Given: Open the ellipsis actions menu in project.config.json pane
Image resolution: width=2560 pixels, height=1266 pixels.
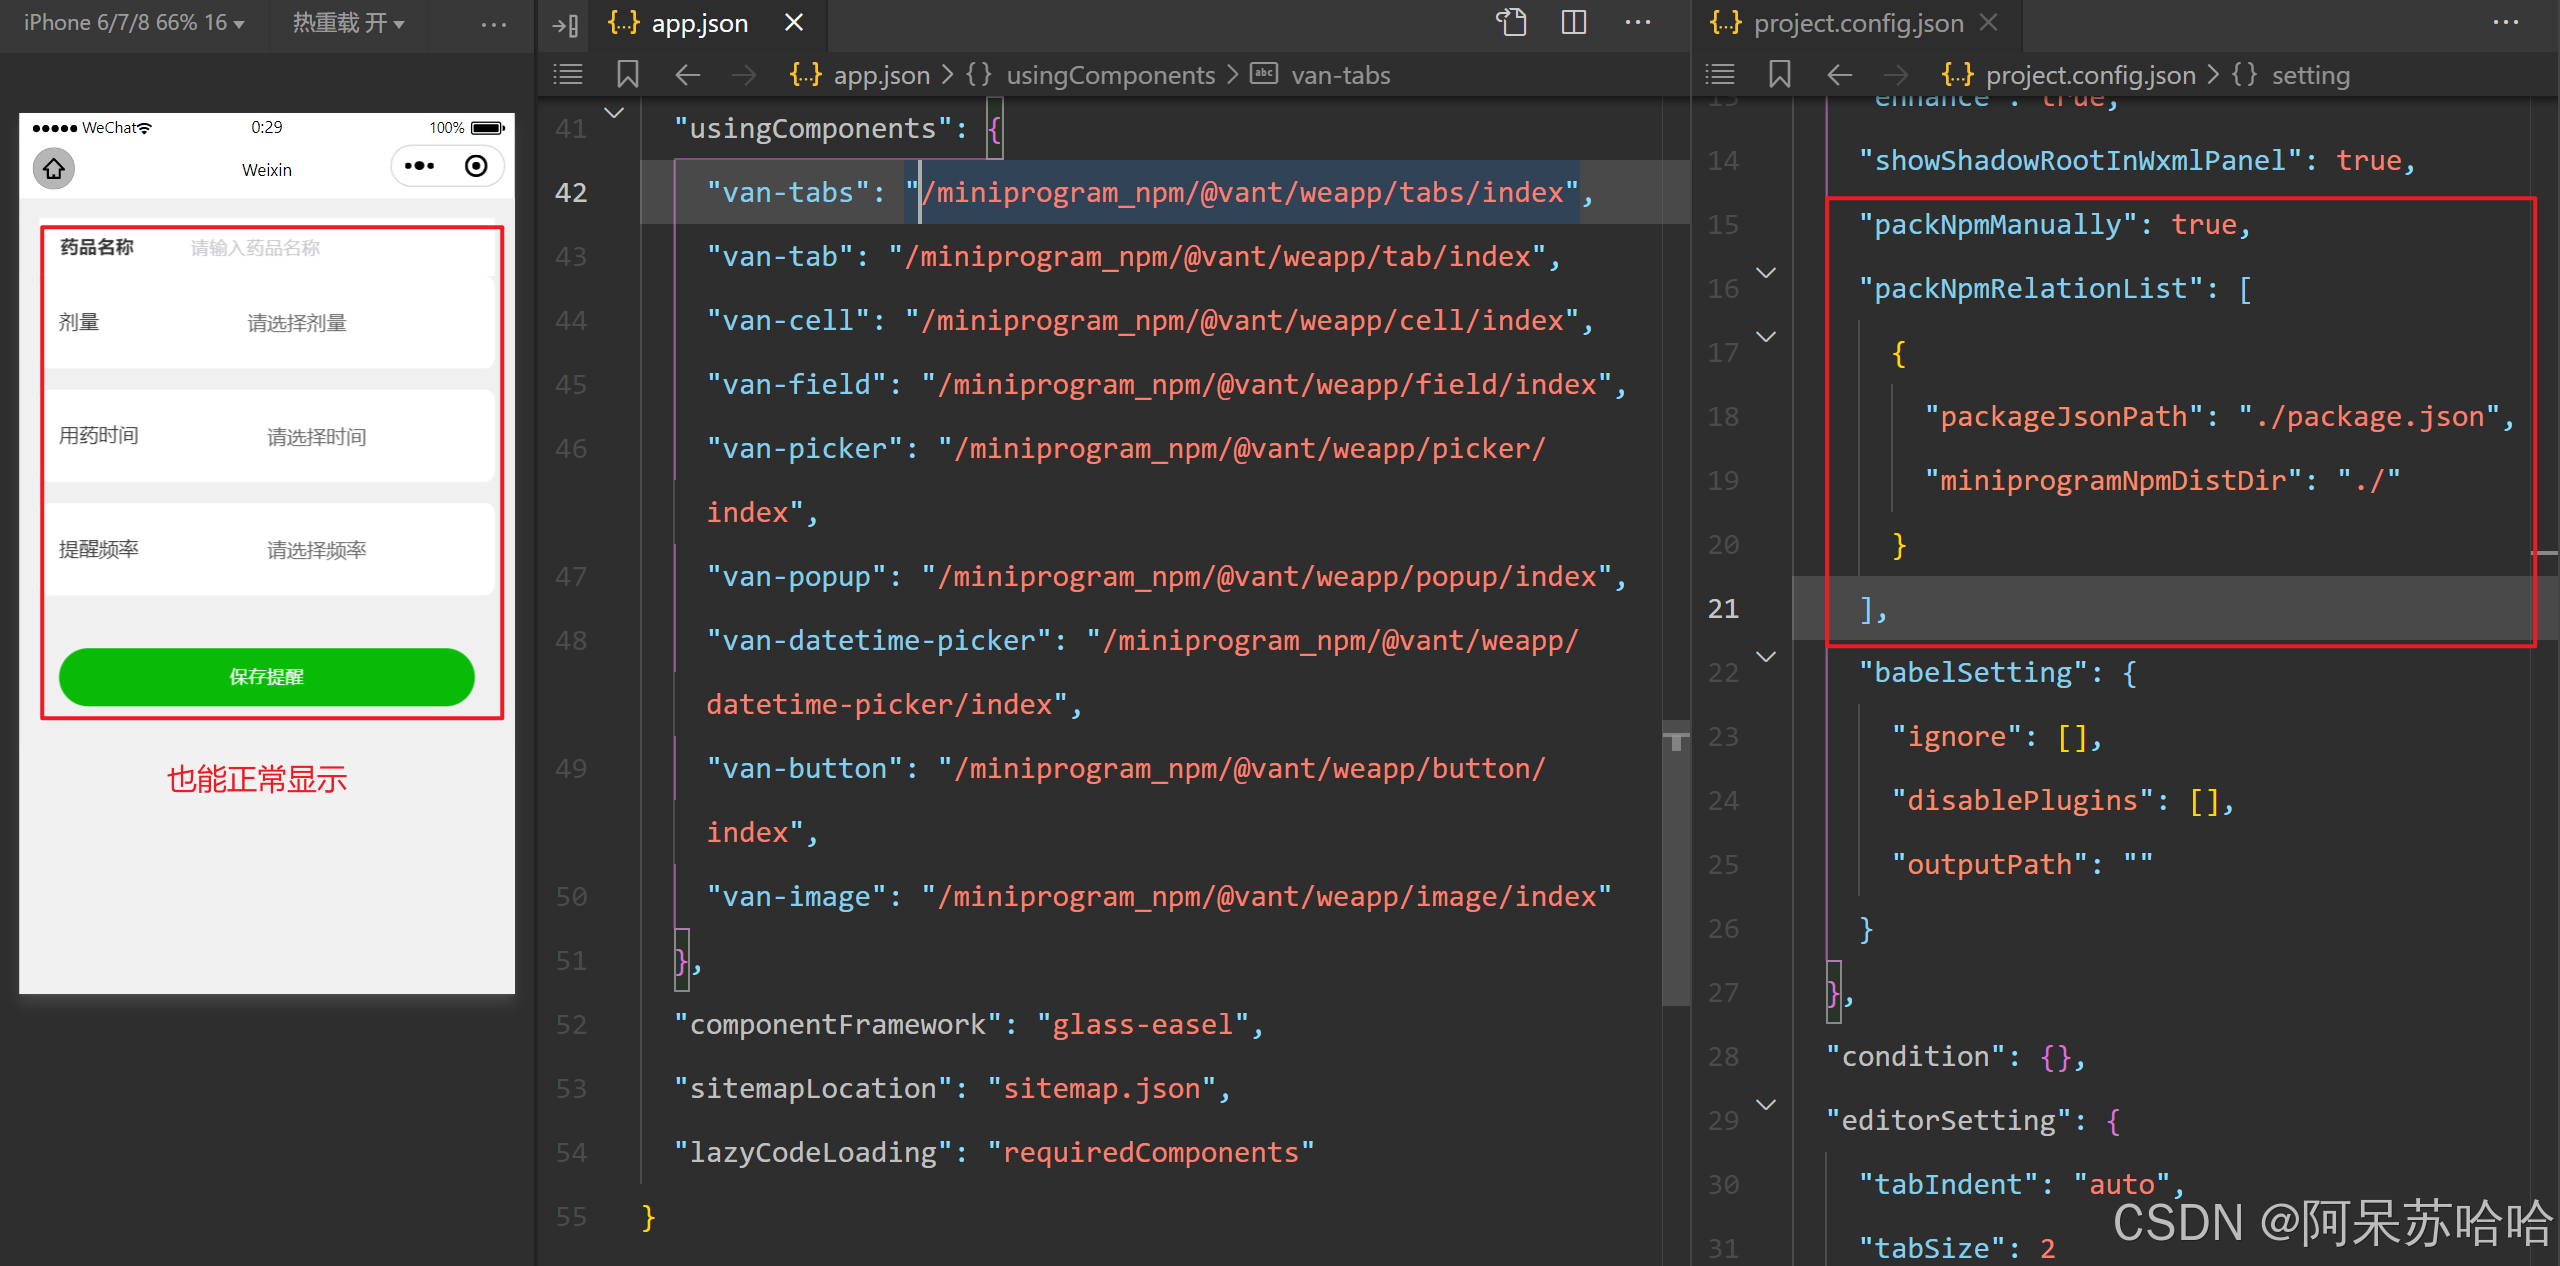Looking at the screenshot, I should (2506, 22).
